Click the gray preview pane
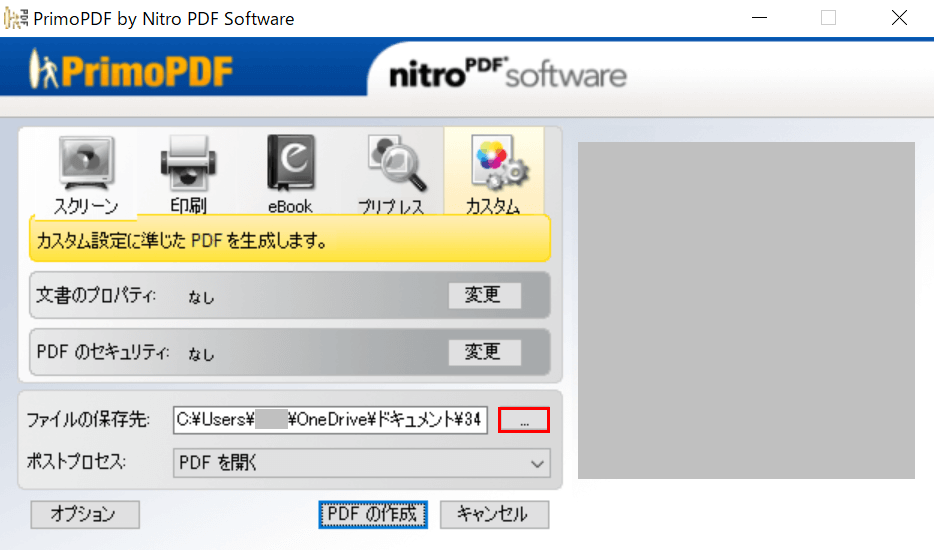Screen dimensions: 934x550 (746, 310)
